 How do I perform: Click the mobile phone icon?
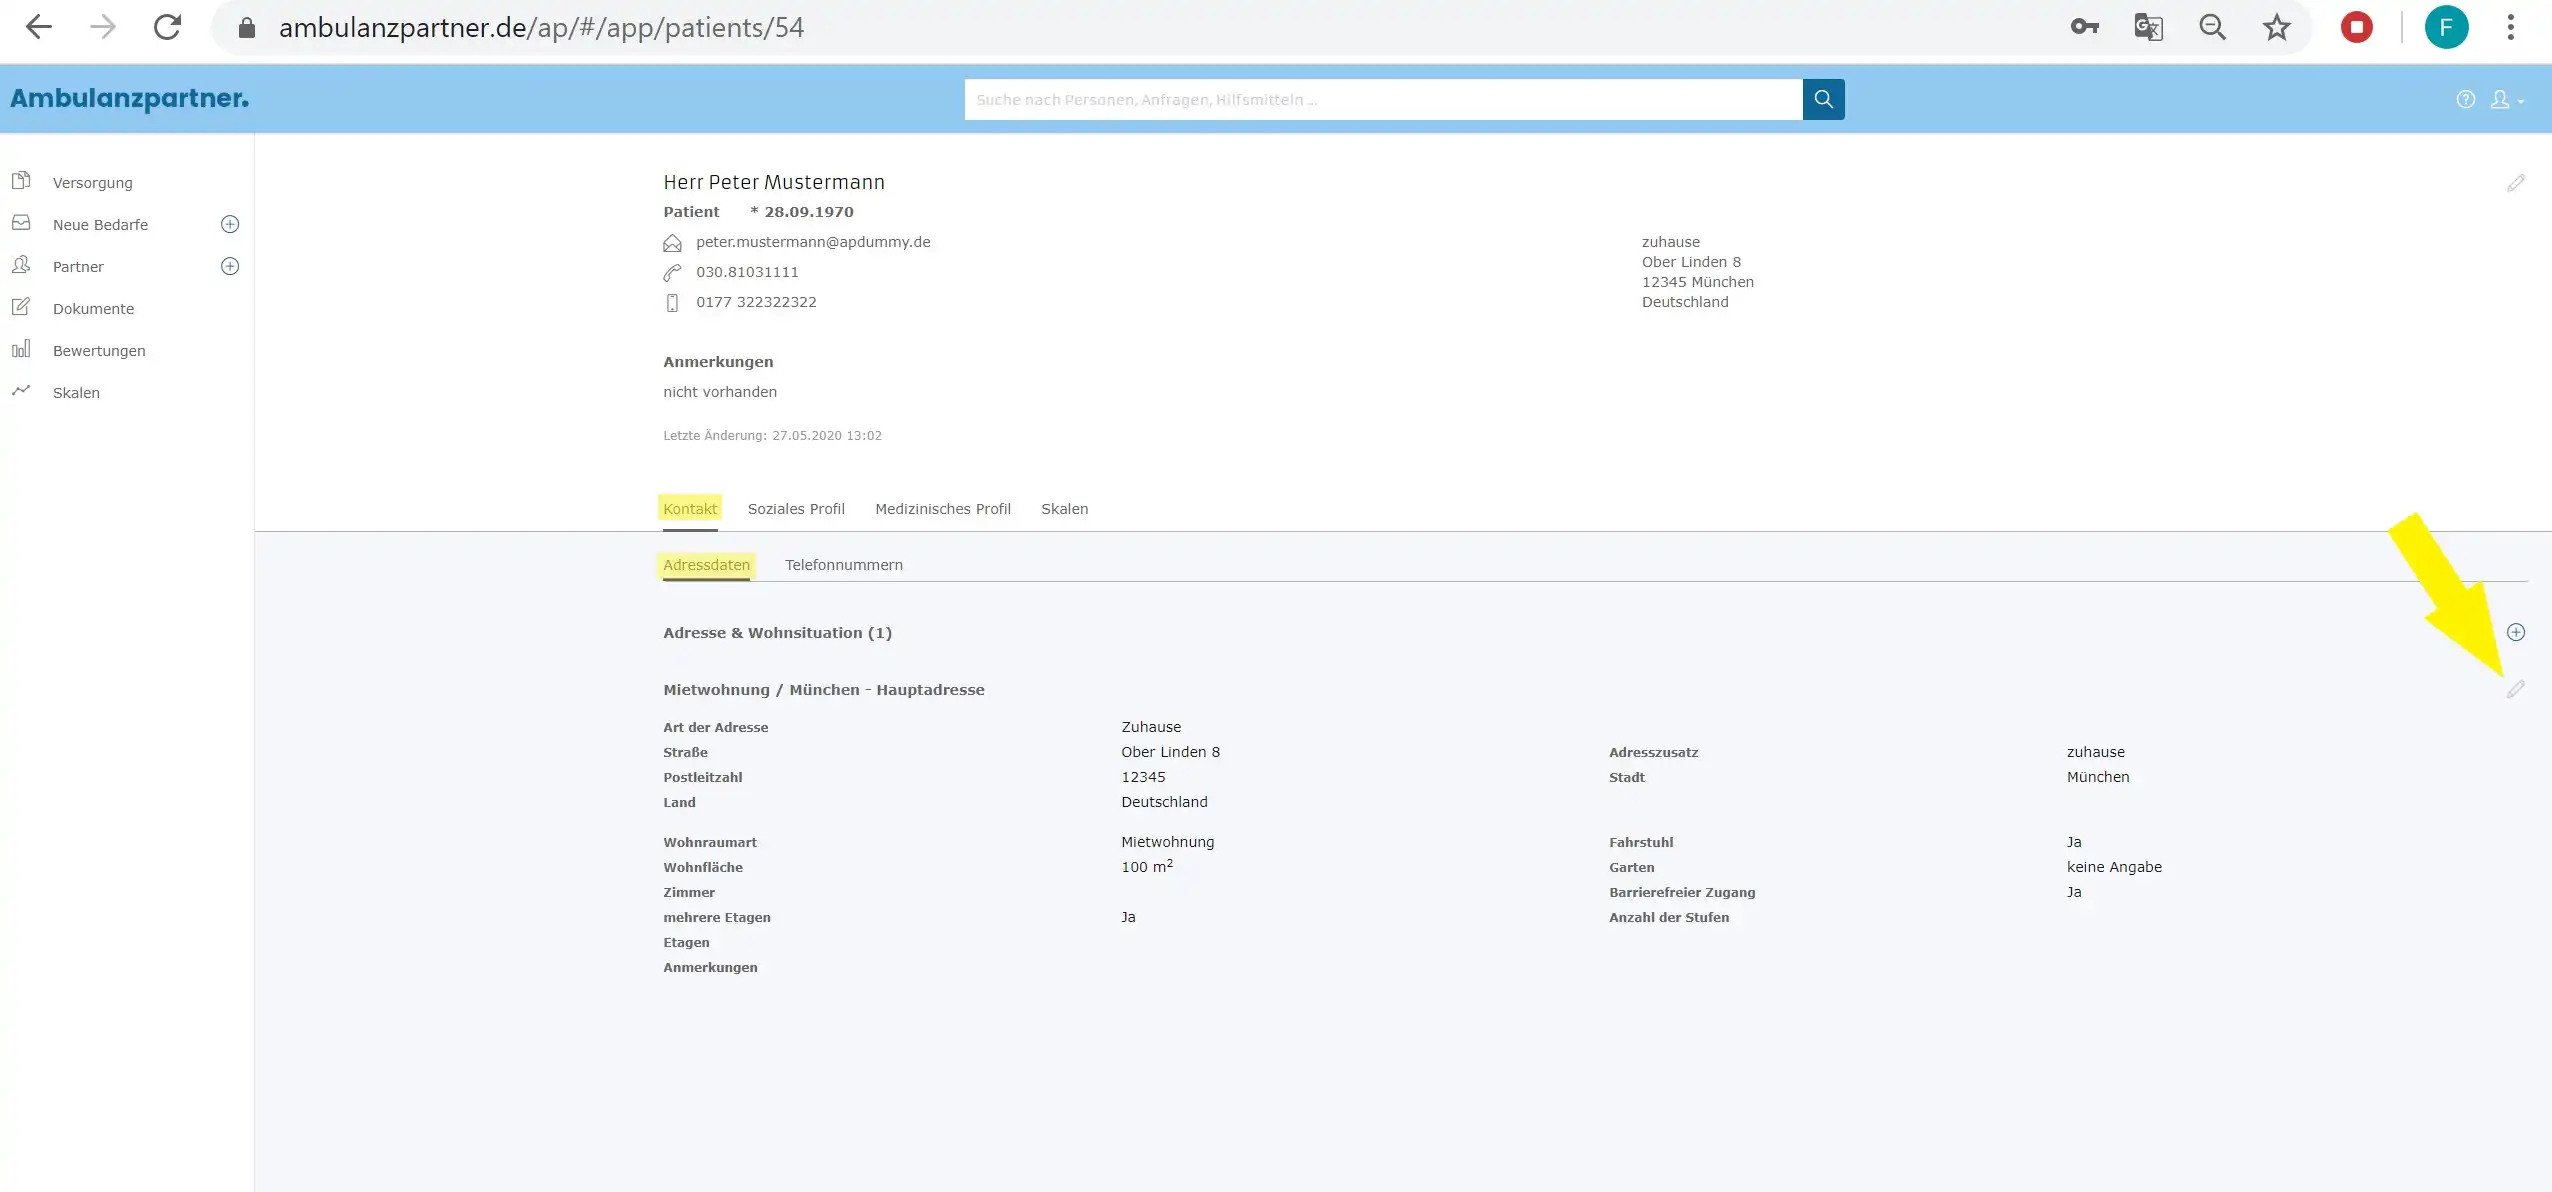click(672, 303)
